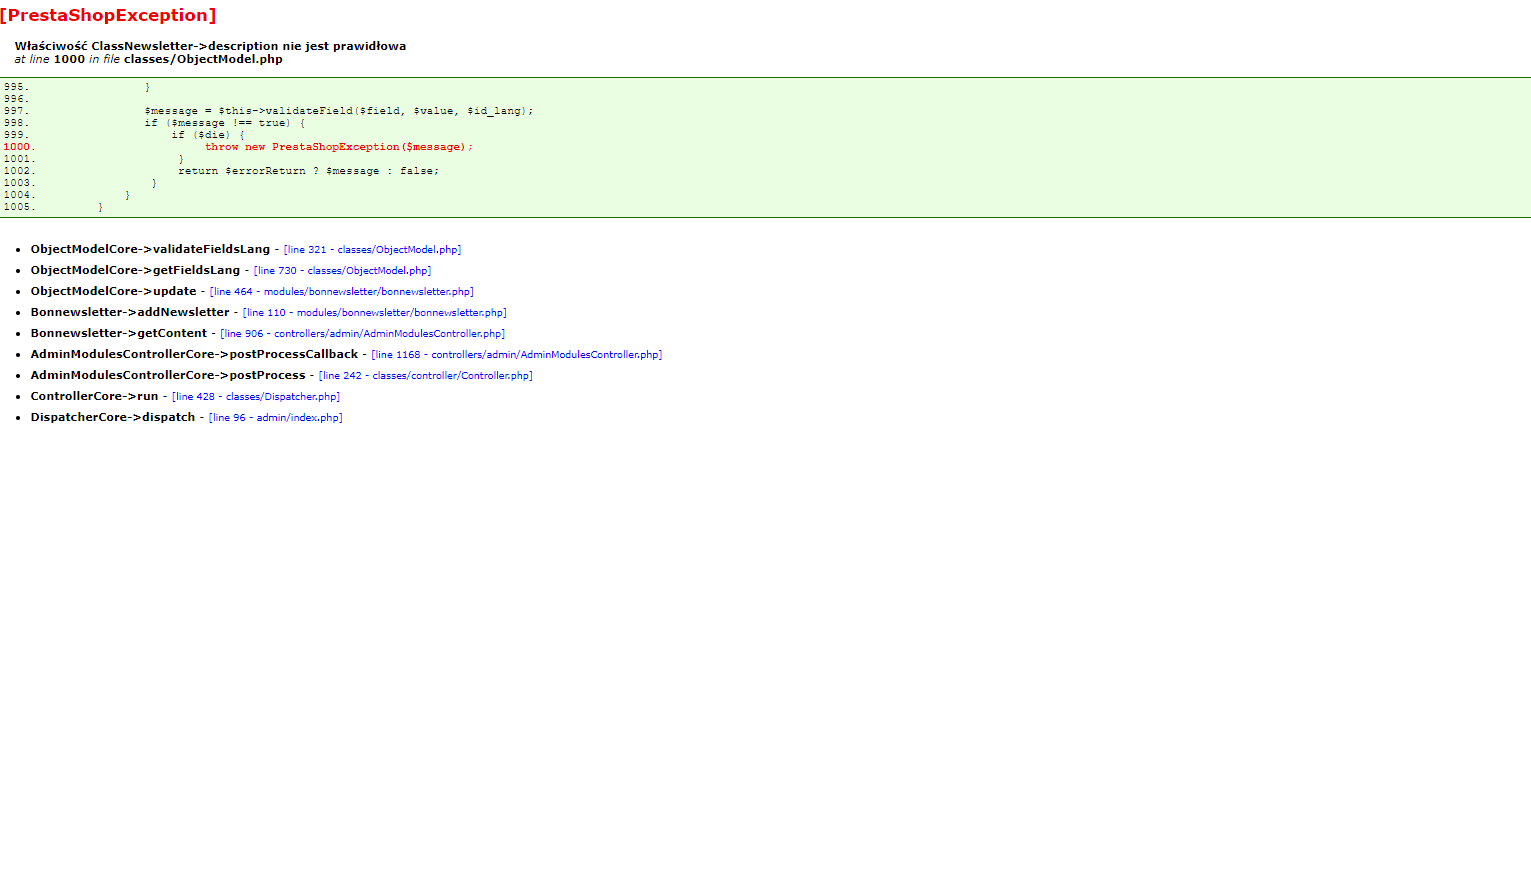Select the 'return $errorReturn ? $message : false;' line

pyautogui.click(x=308, y=171)
